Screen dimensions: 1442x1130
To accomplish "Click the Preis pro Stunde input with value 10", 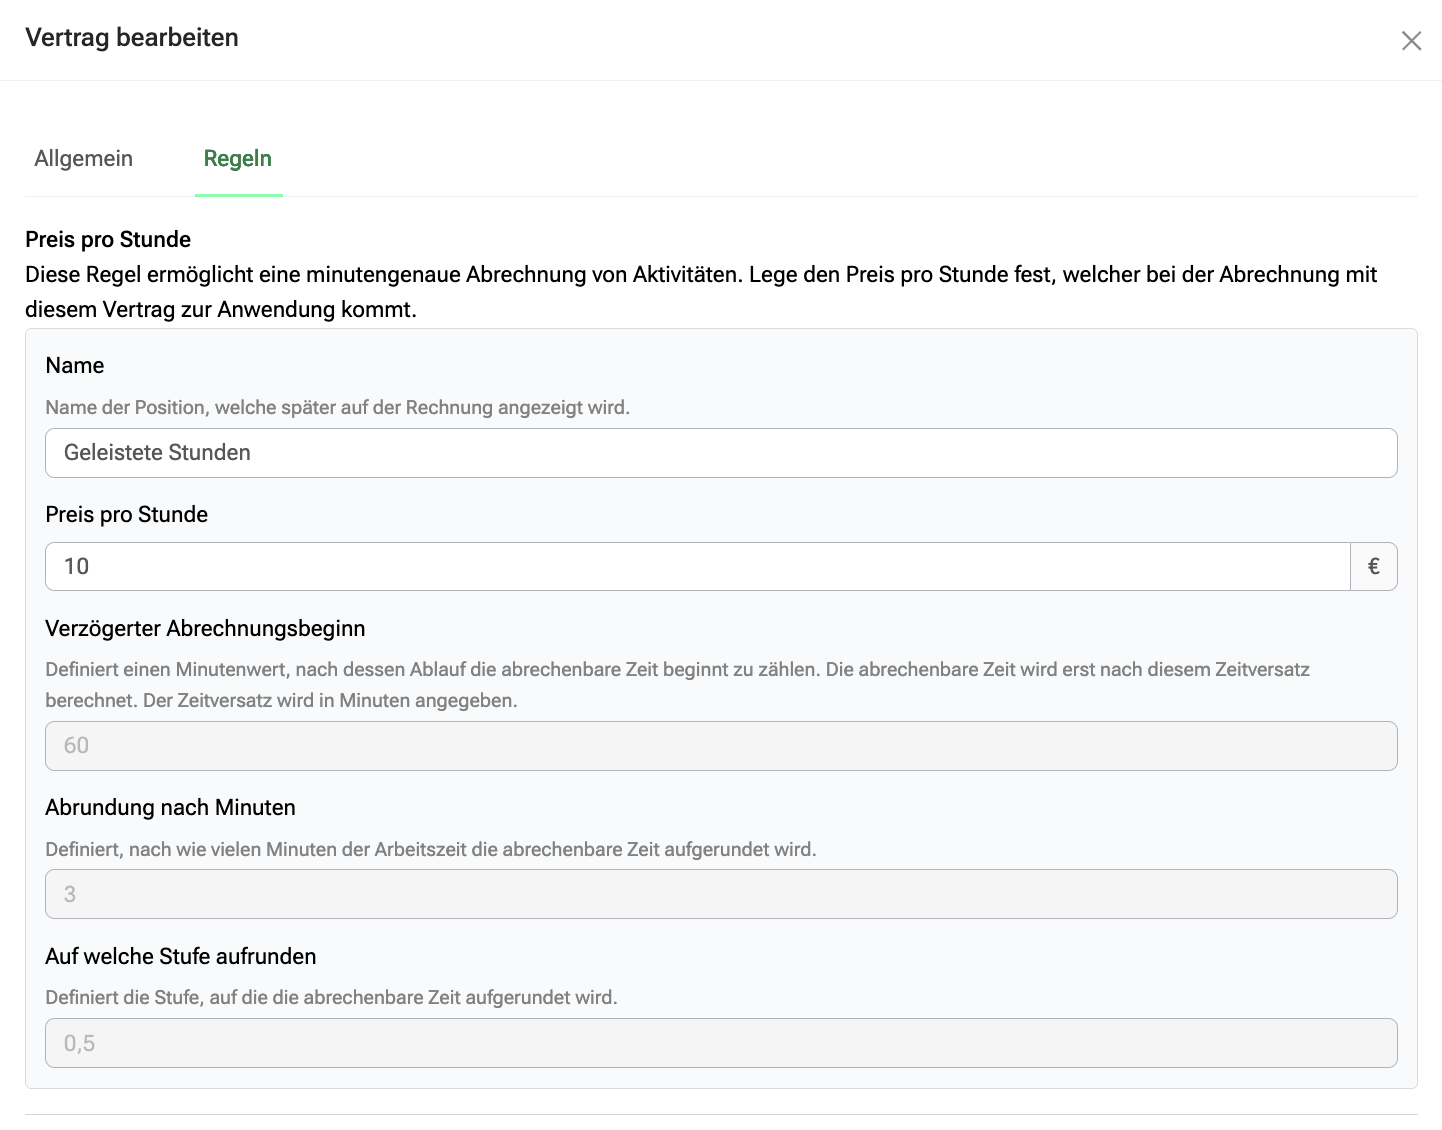I will tap(698, 567).
